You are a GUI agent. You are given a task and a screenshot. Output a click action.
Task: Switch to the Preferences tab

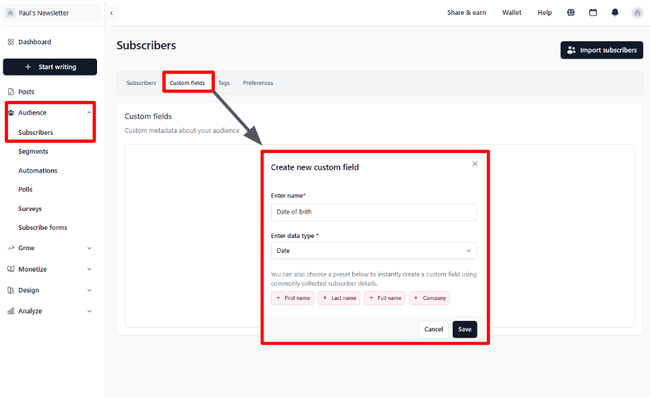click(x=258, y=83)
